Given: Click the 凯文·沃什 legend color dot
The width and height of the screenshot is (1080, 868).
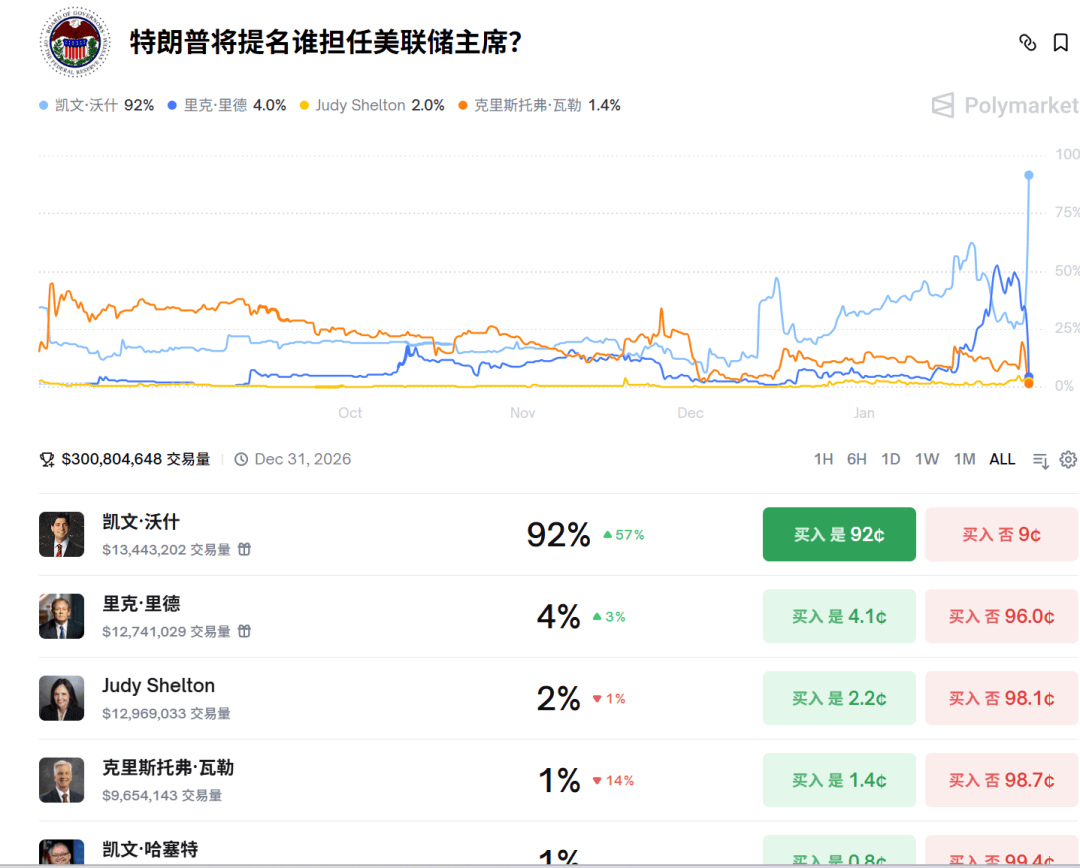Looking at the screenshot, I should coord(44,105).
